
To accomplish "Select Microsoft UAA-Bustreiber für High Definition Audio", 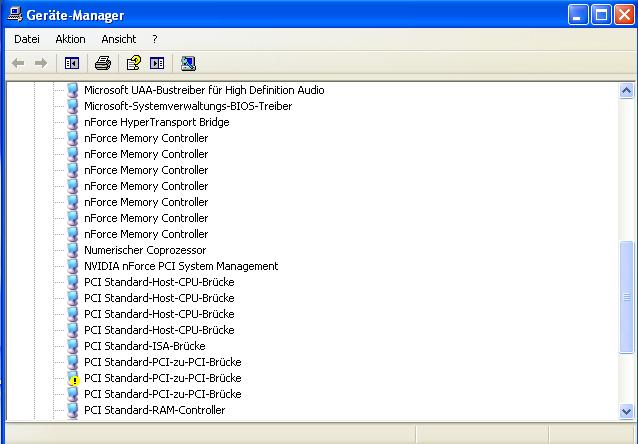I will [204, 90].
